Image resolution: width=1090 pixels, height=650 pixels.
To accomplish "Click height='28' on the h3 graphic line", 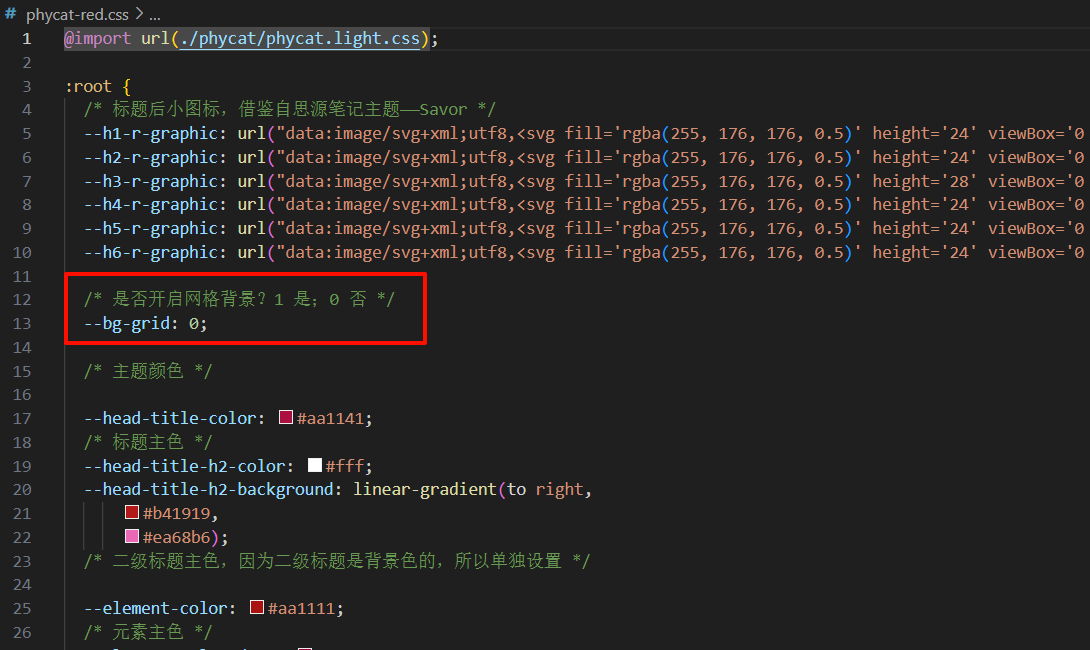I will pyautogui.click(x=925, y=181).
